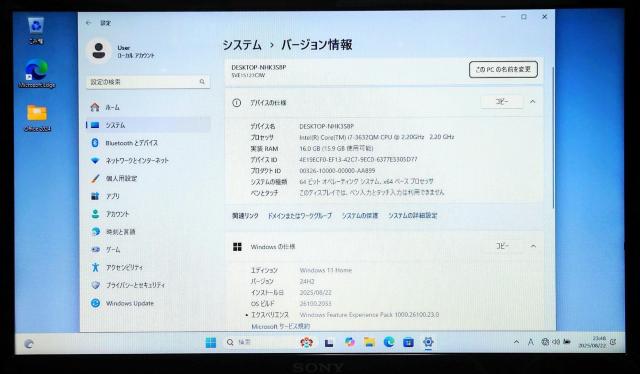Launch Microsoft Edge from the taskbar
Image resolution: width=640 pixels, height=374 pixels.
pyautogui.click(x=389, y=342)
